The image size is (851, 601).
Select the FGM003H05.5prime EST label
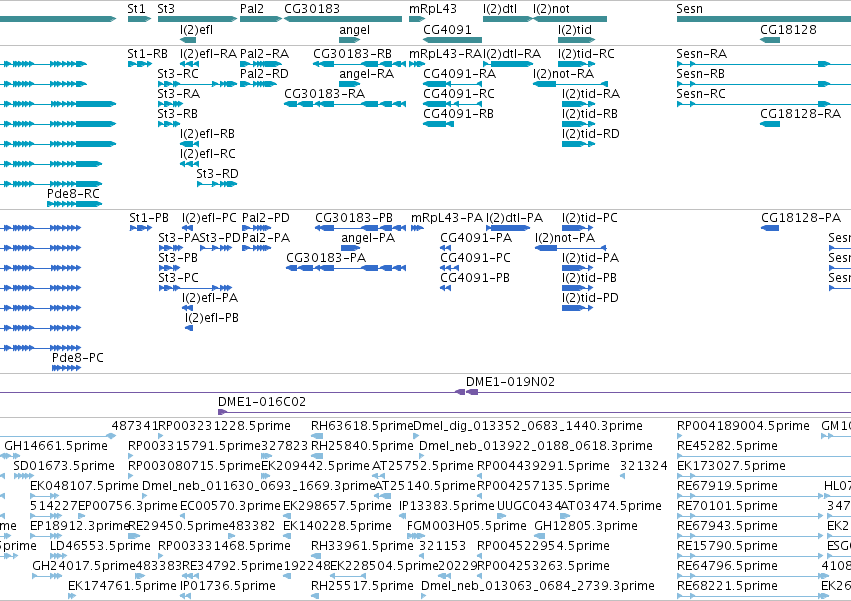click(x=467, y=526)
